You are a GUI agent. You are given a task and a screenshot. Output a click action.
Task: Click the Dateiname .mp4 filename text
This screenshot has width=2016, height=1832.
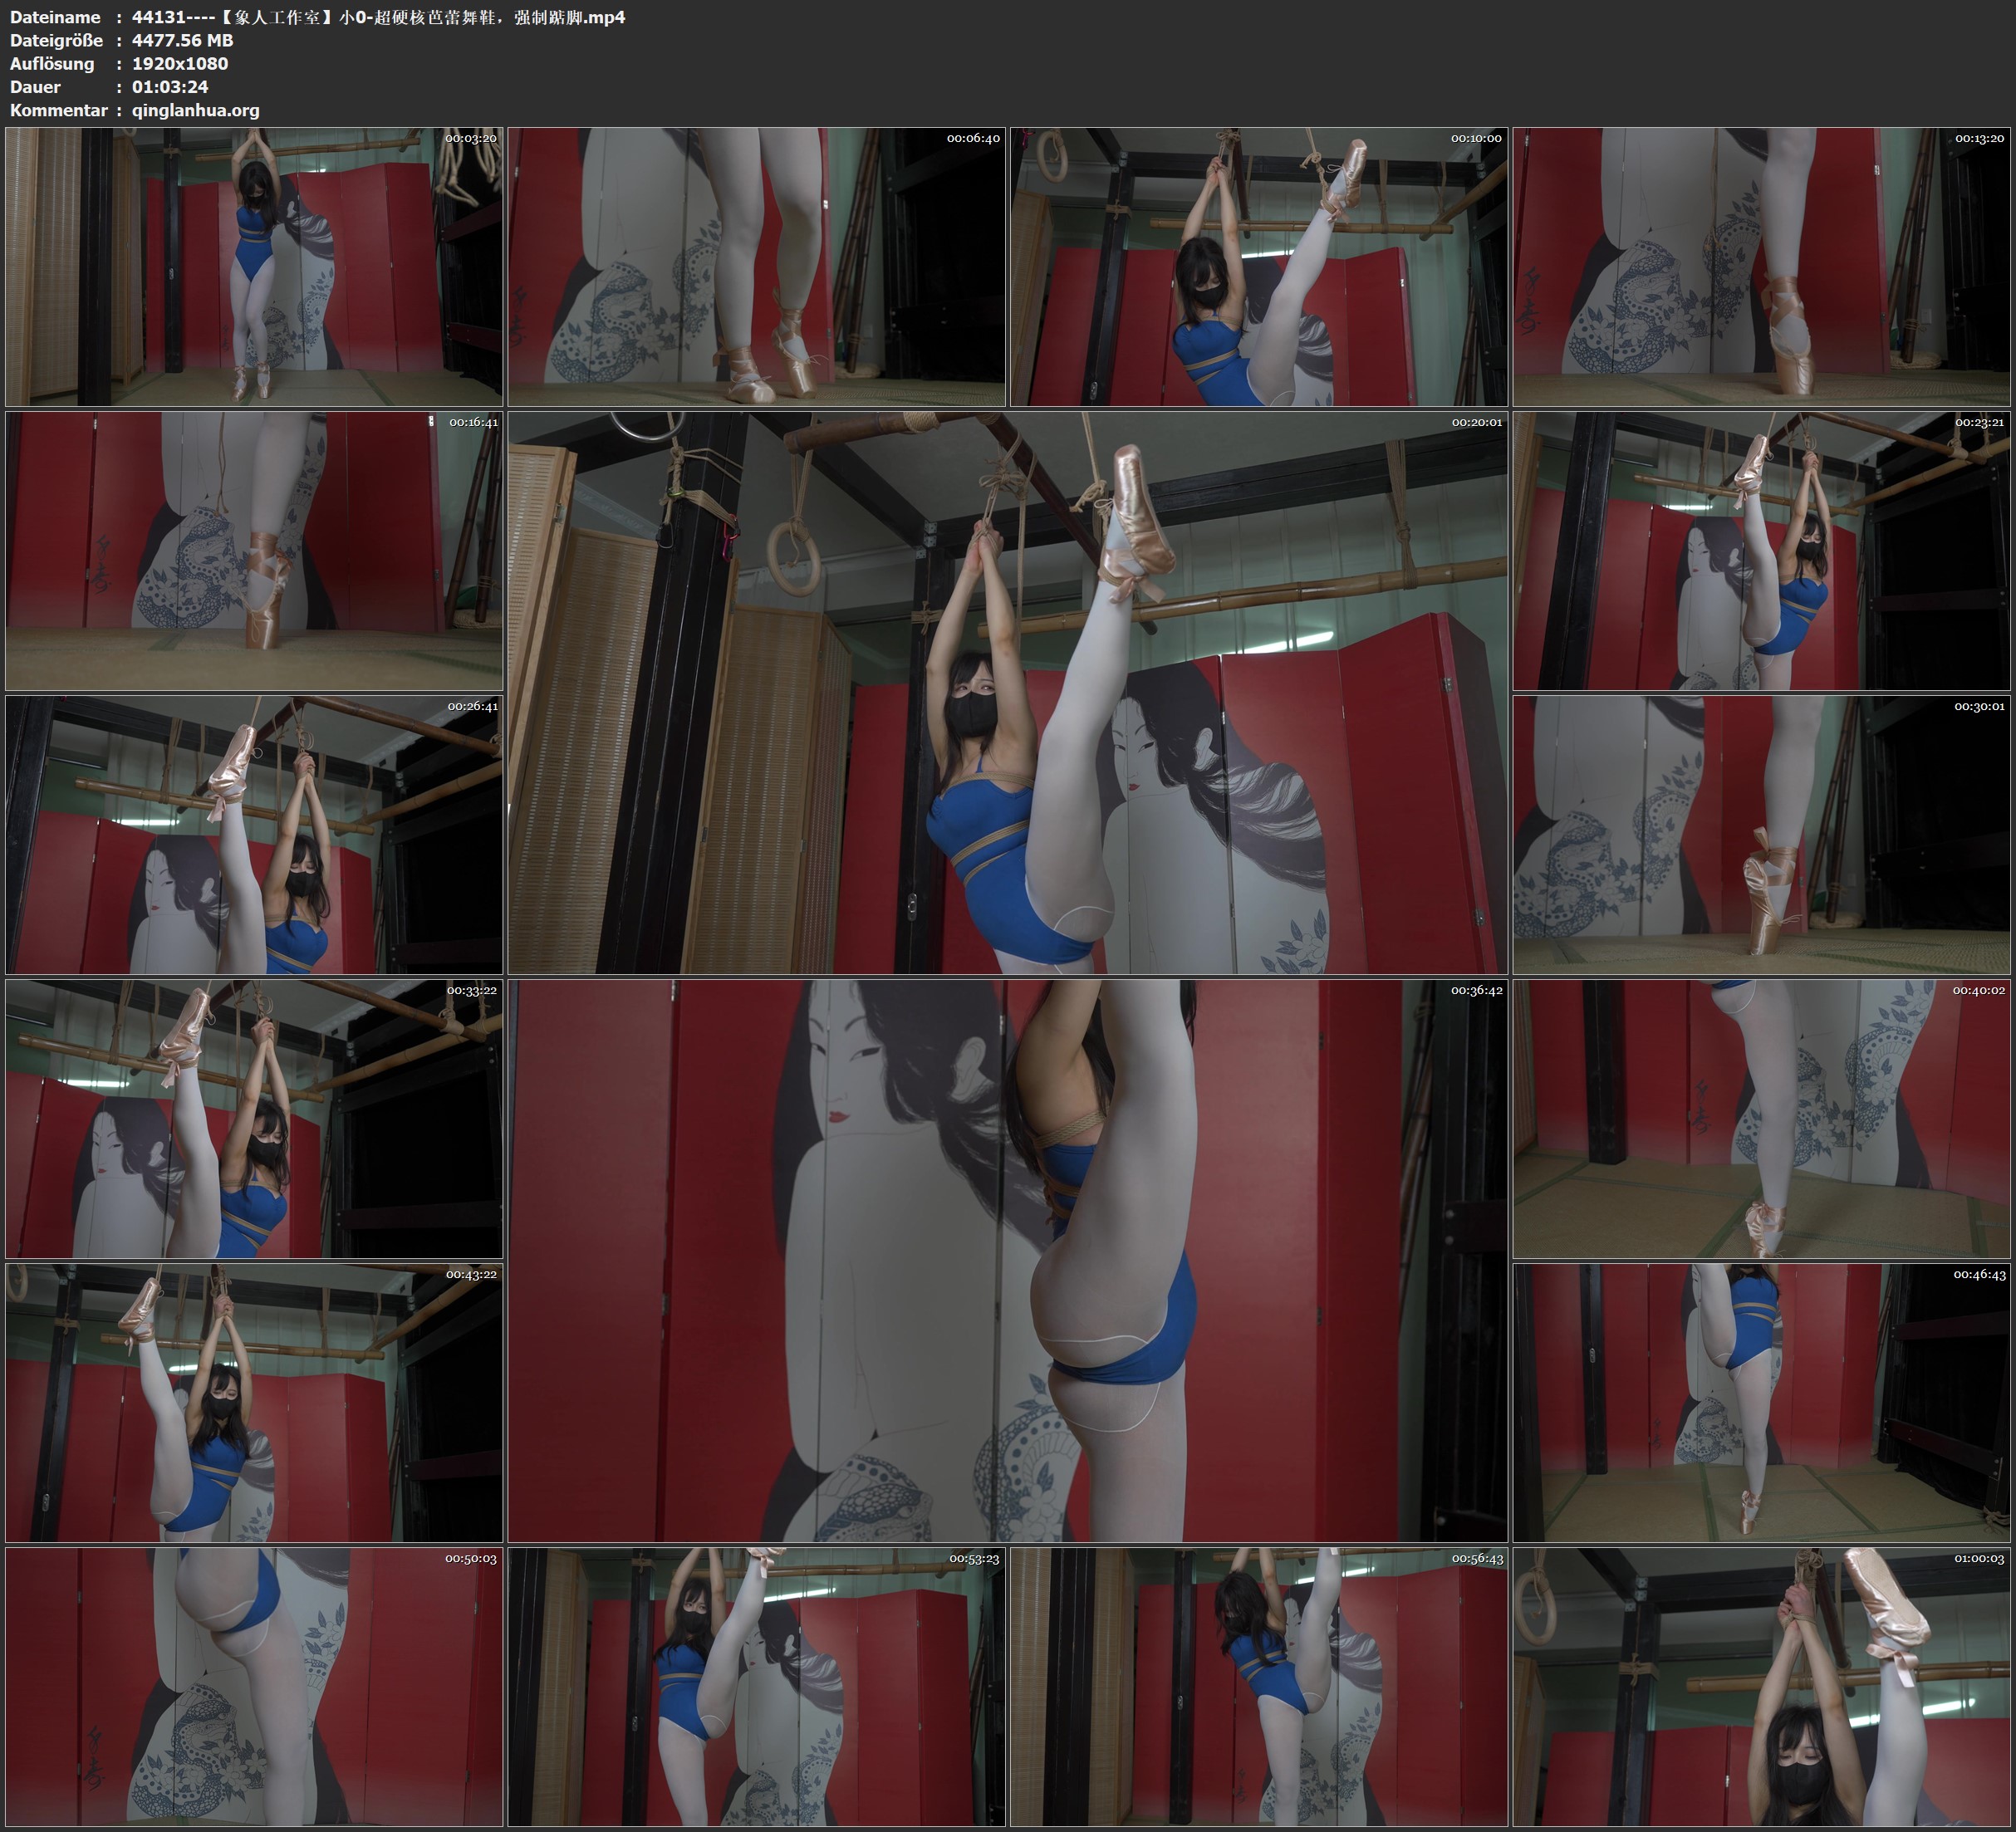[x=378, y=17]
